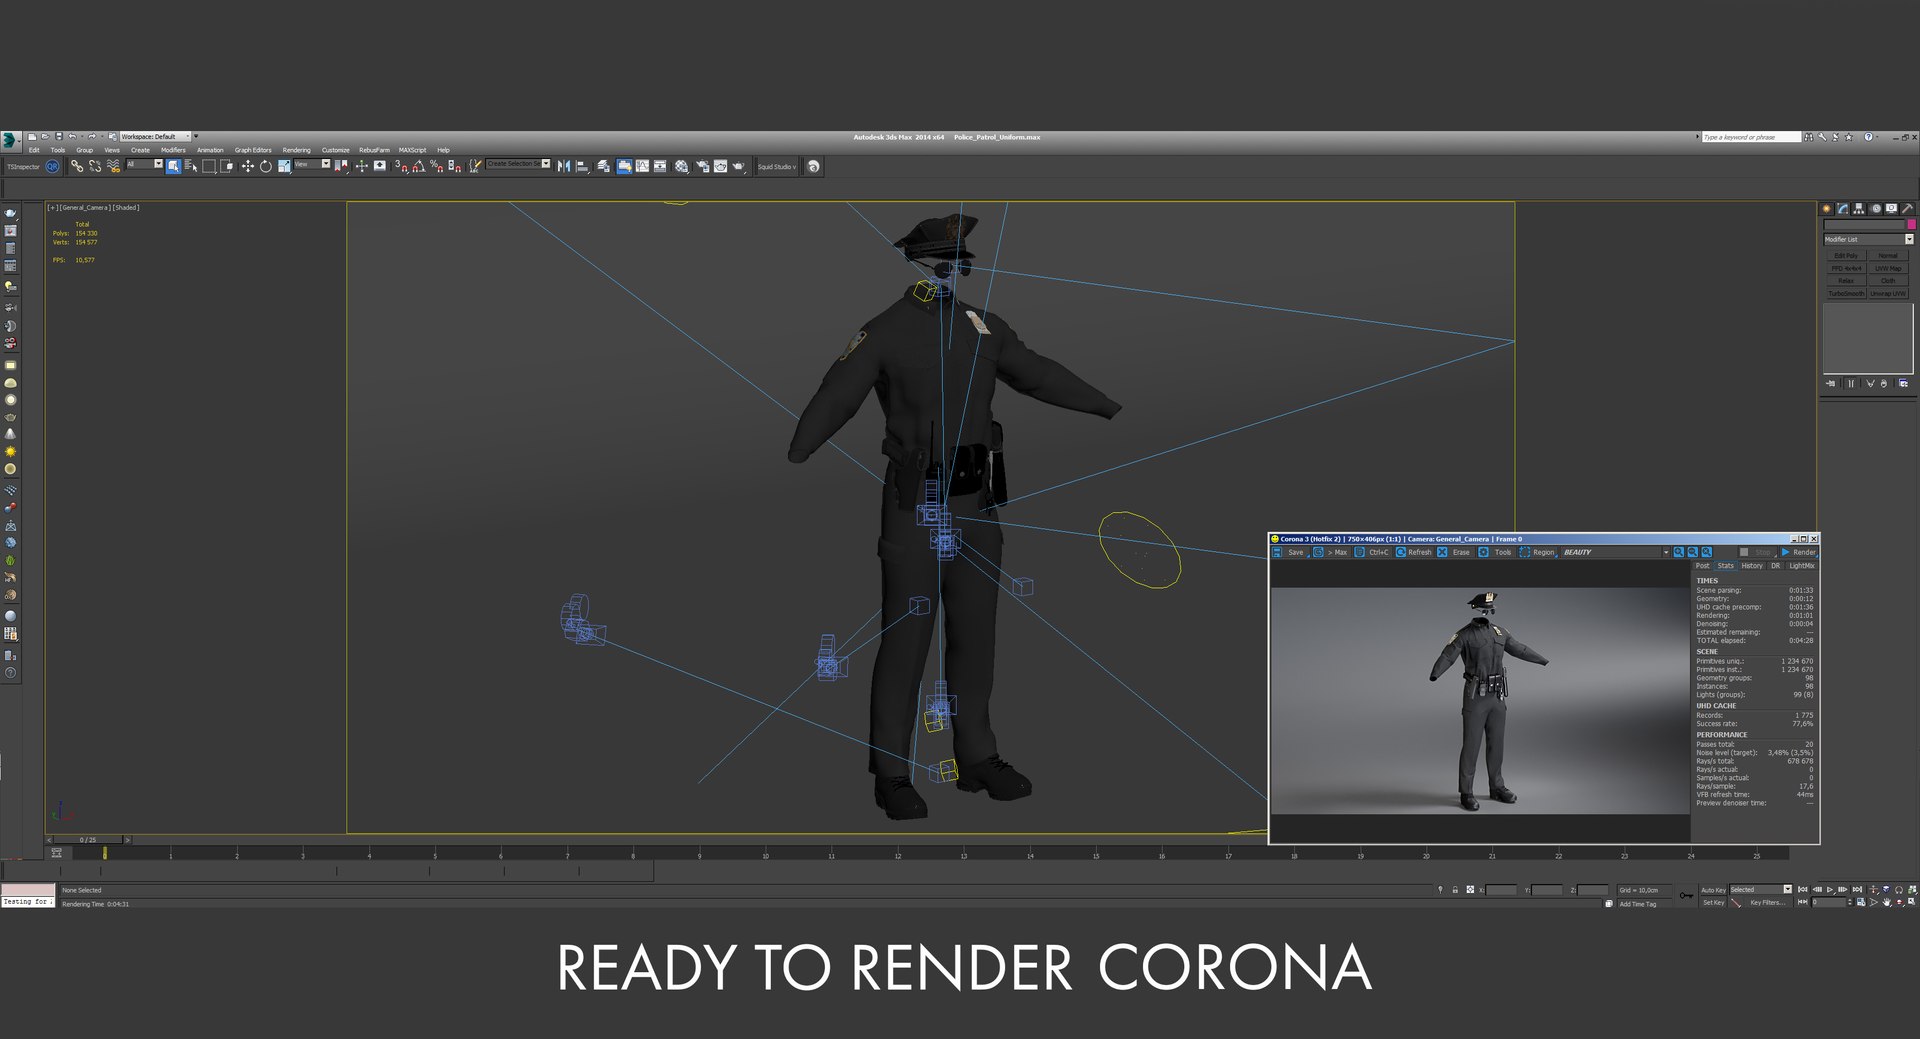Click the Select and Link chain icon

pyautogui.click(x=77, y=166)
